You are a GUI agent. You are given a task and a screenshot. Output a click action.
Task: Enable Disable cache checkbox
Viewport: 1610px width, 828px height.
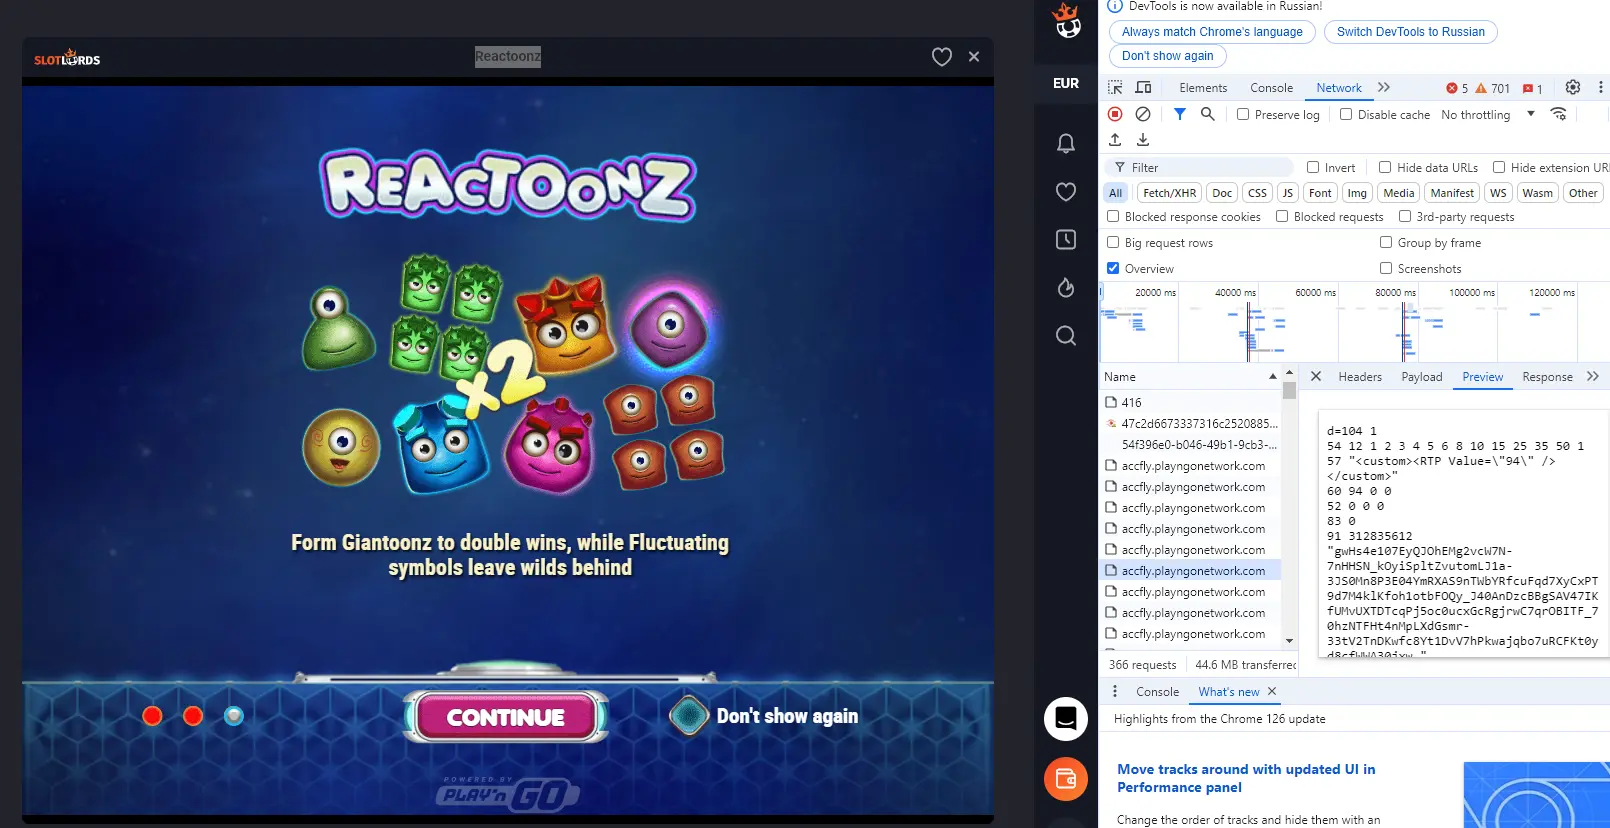point(1346,114)
